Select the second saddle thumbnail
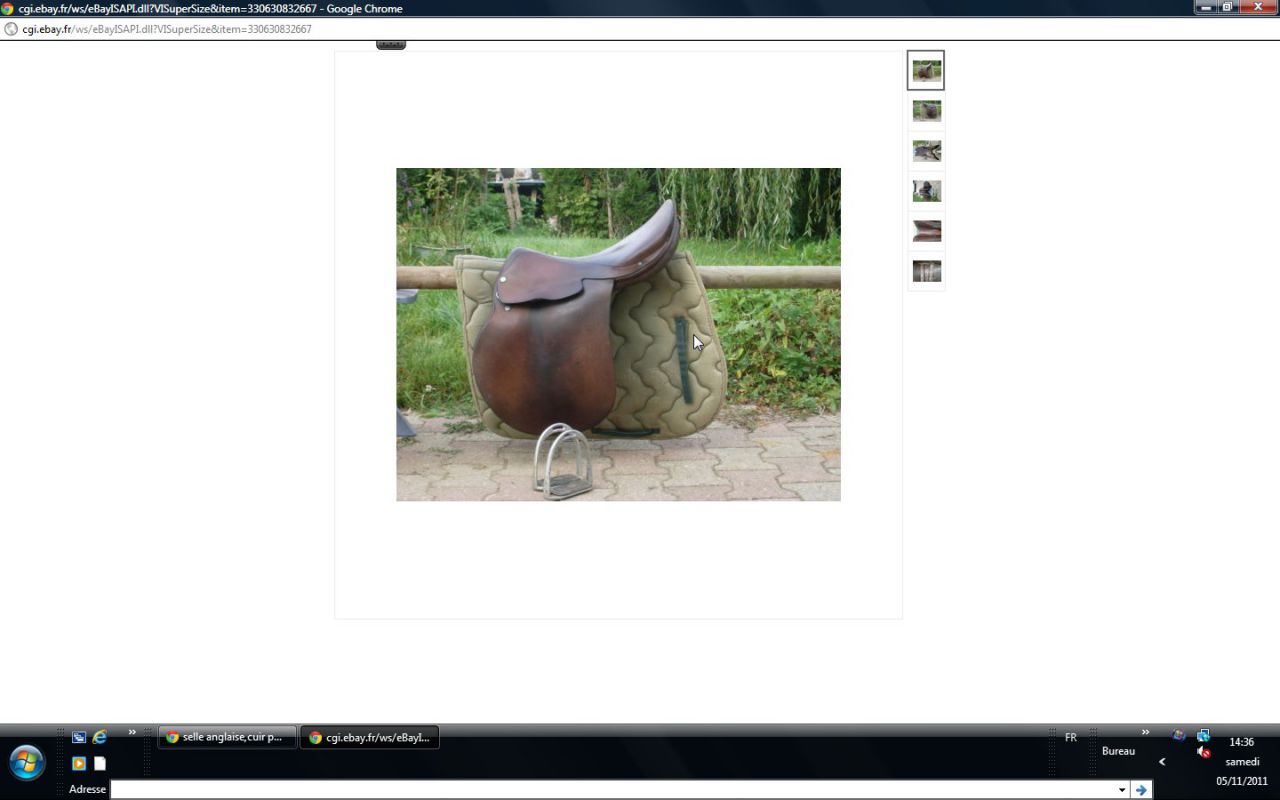This screenshot has height=800, width=1280. coord(926,111)
